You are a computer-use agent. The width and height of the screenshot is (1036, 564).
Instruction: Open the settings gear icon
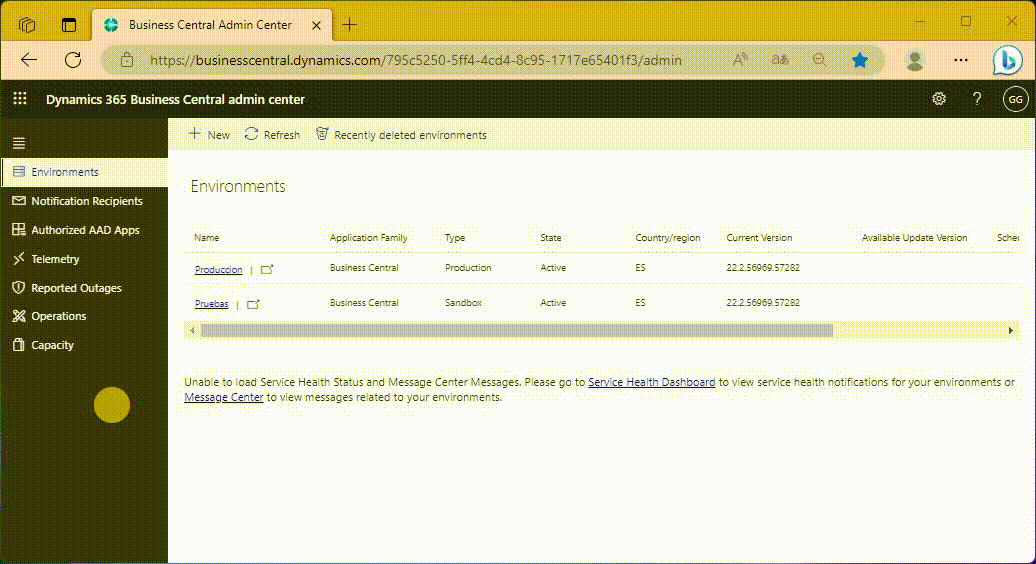point(938,99)
